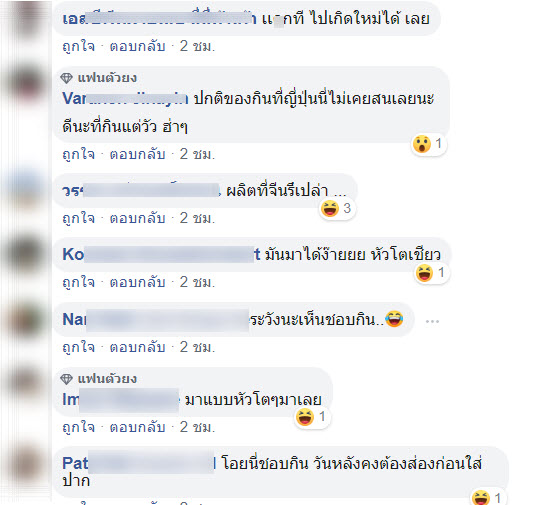Open the laughing reaction on the Im big-head comment

(311, 417)
